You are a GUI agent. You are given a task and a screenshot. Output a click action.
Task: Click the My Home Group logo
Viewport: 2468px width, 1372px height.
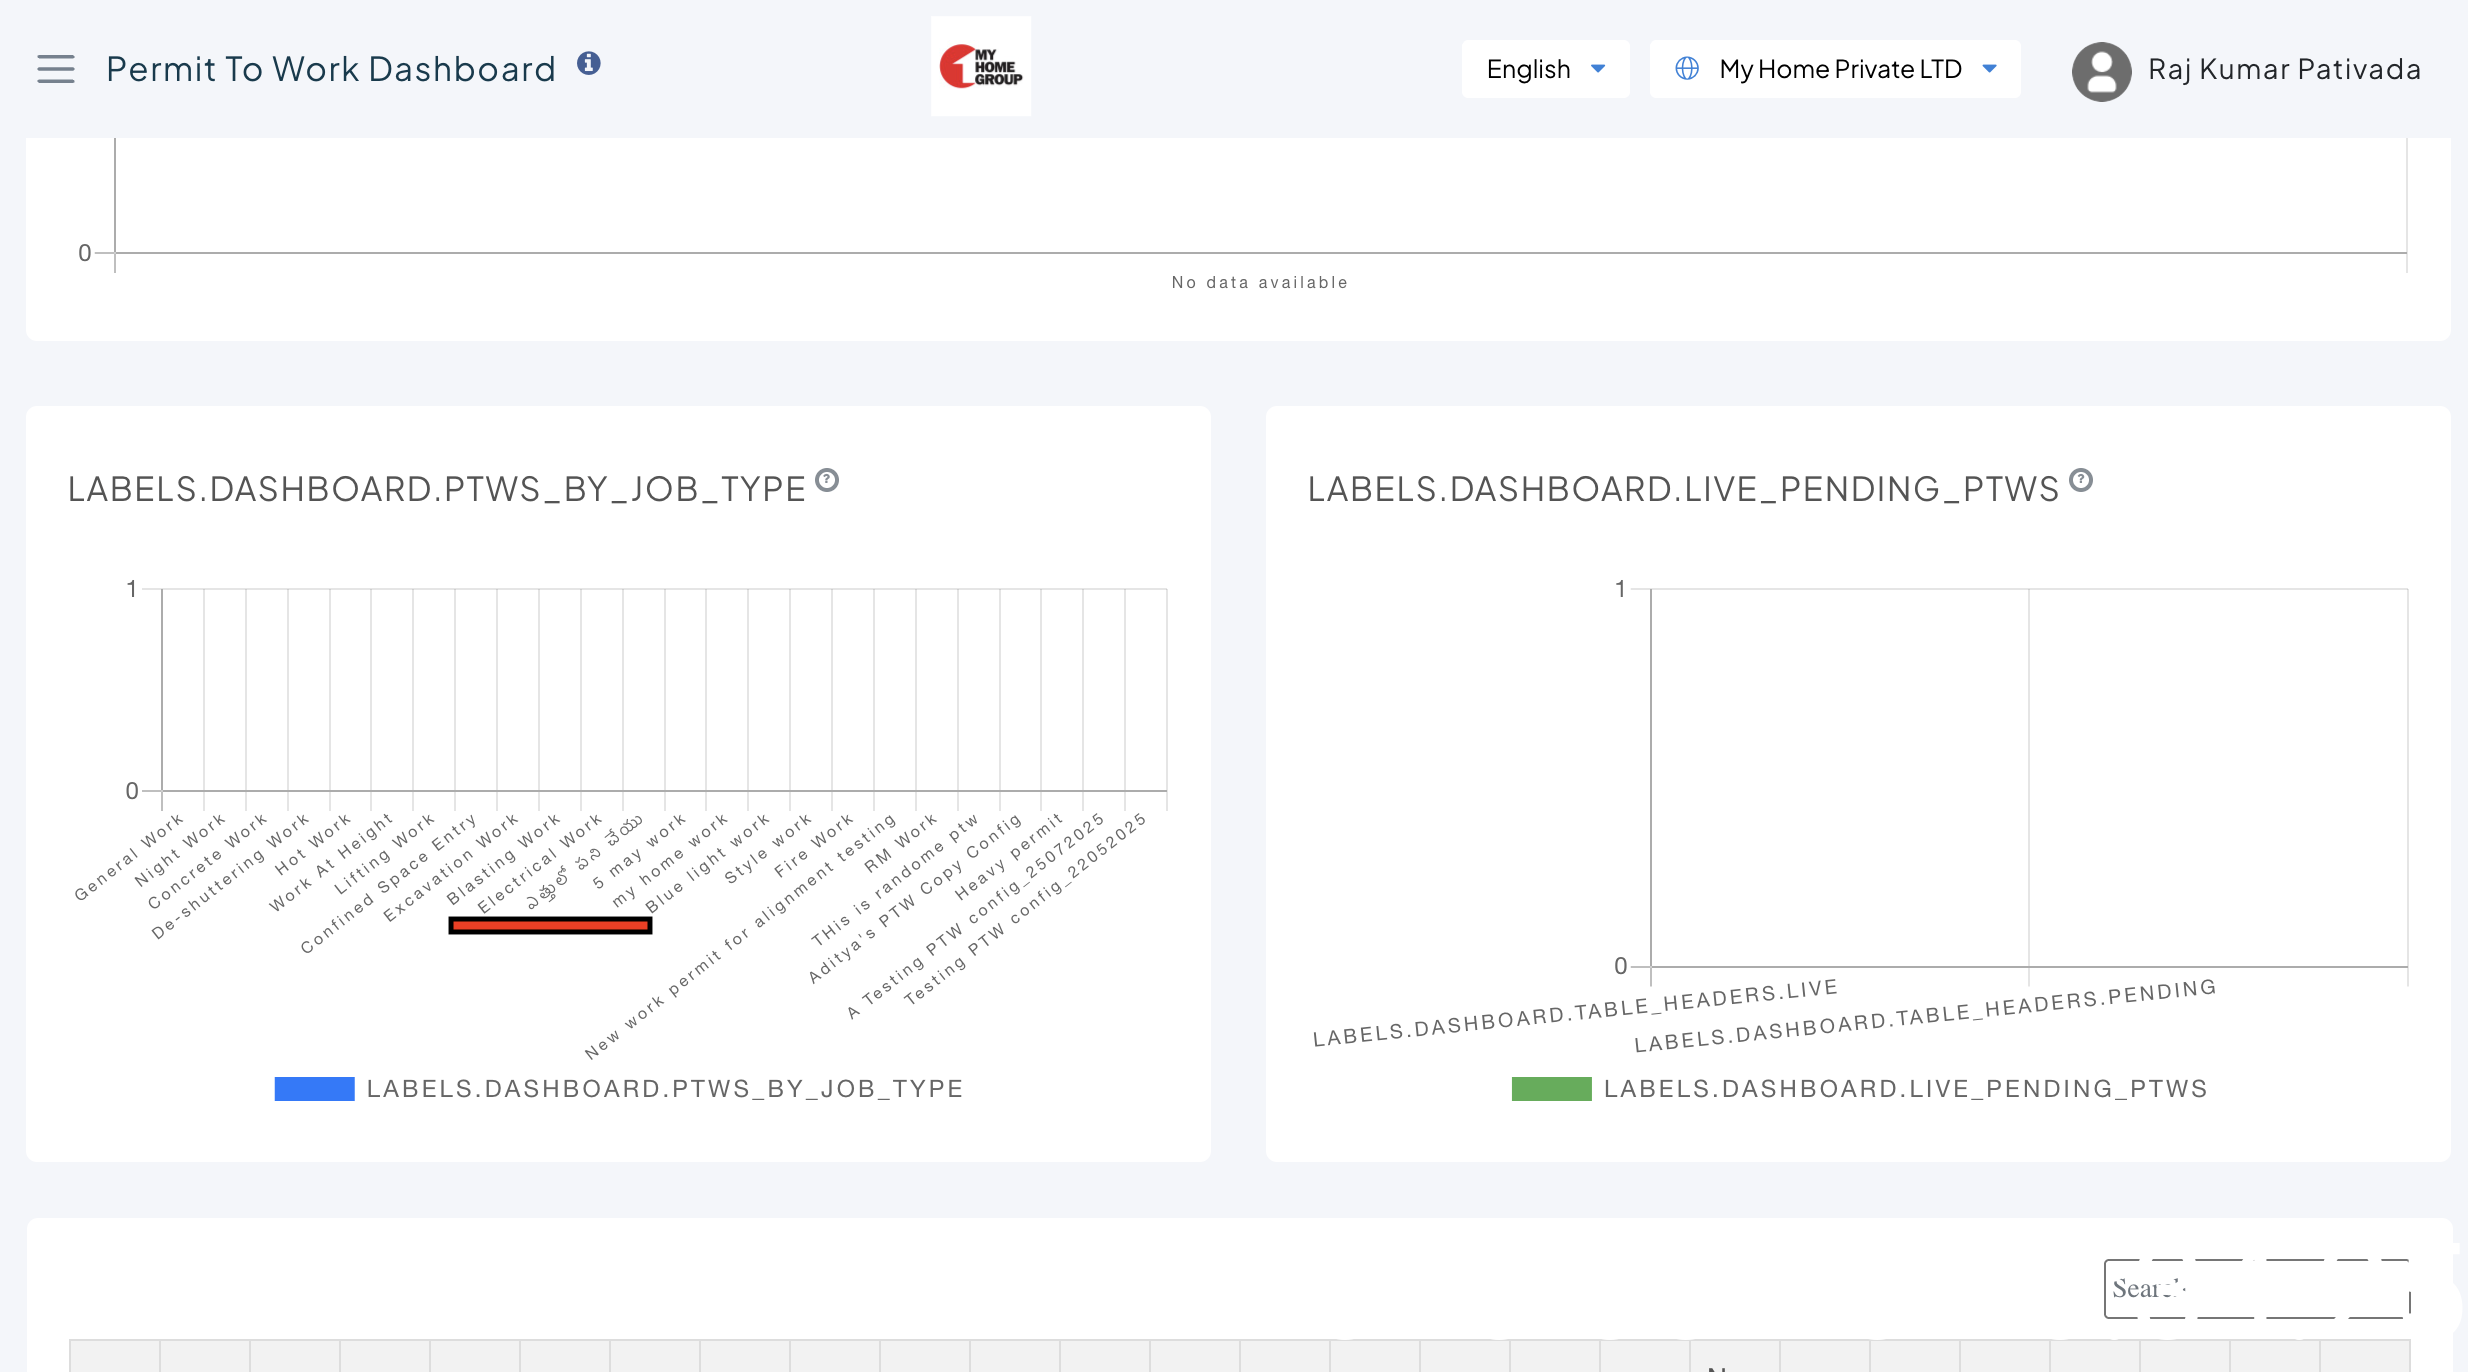(980, 67)
